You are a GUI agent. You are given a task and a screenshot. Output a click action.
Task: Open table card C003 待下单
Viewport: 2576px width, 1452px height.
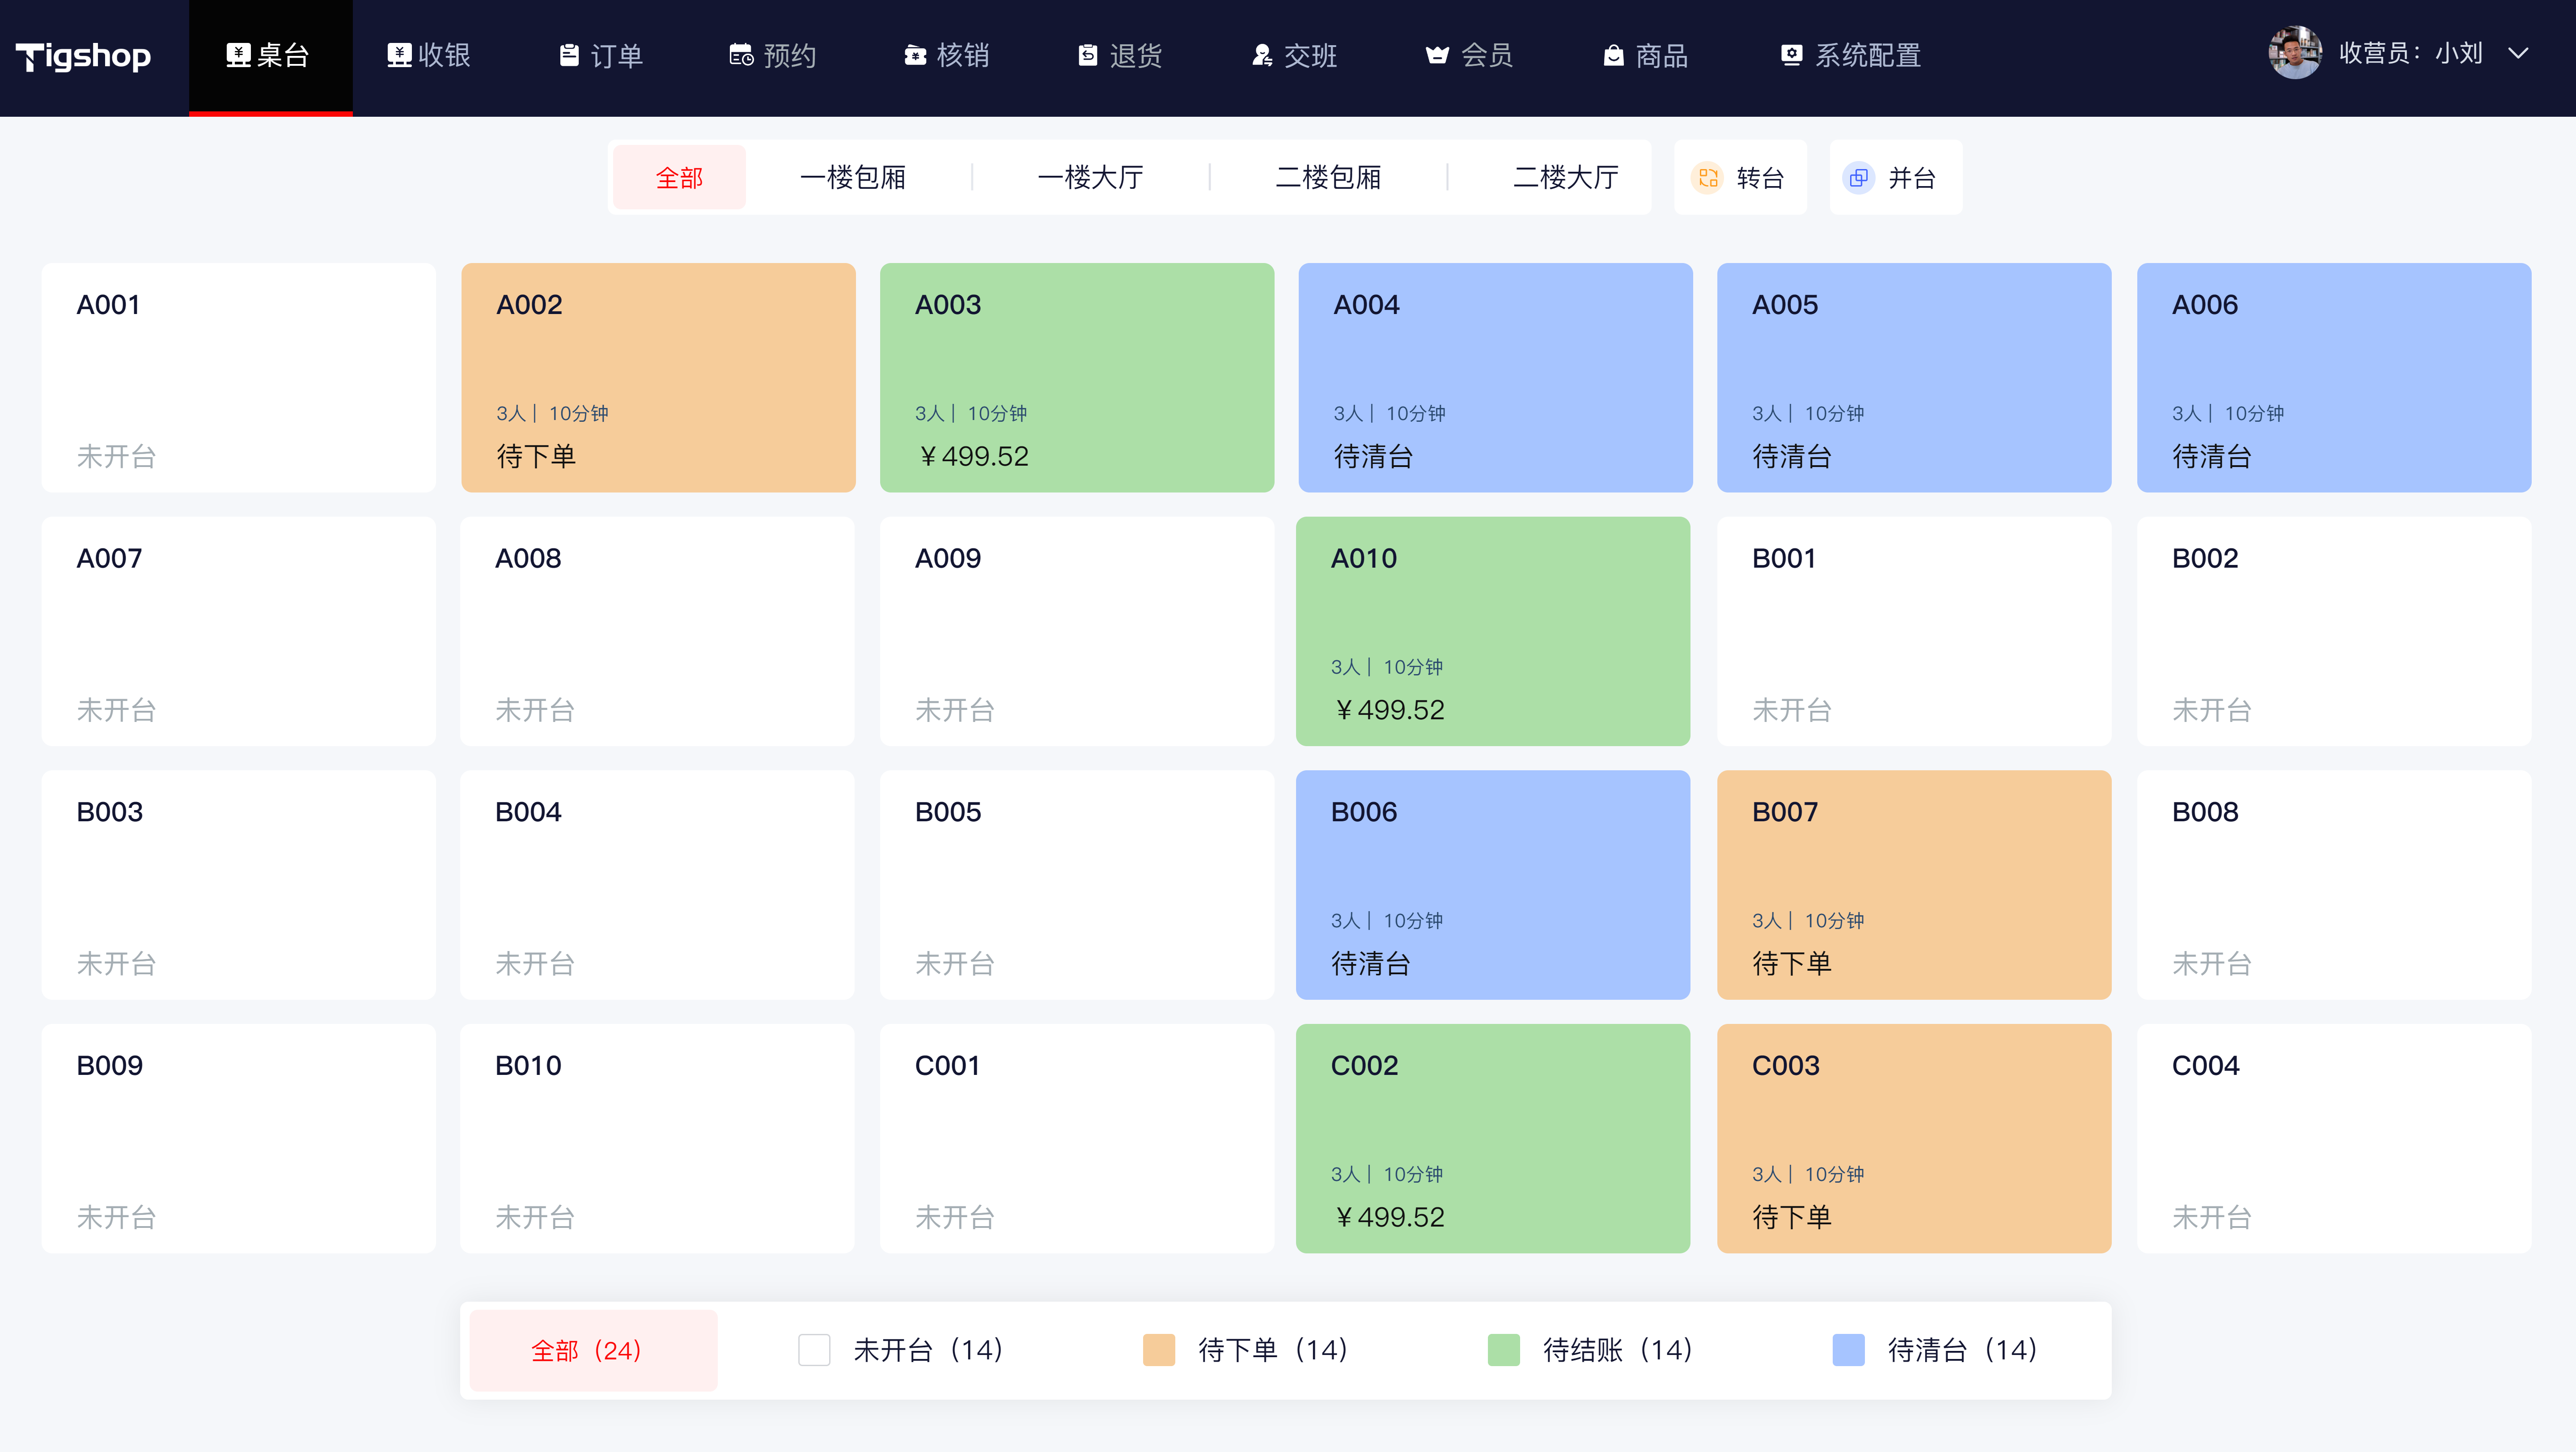[x=1914, y=1139]
